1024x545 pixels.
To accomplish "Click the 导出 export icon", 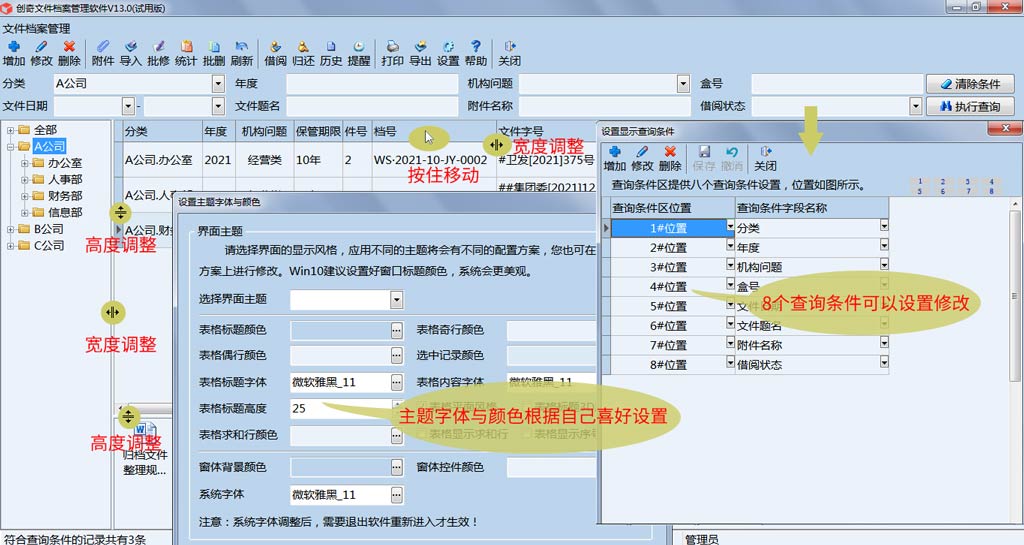I will [421, 47].
